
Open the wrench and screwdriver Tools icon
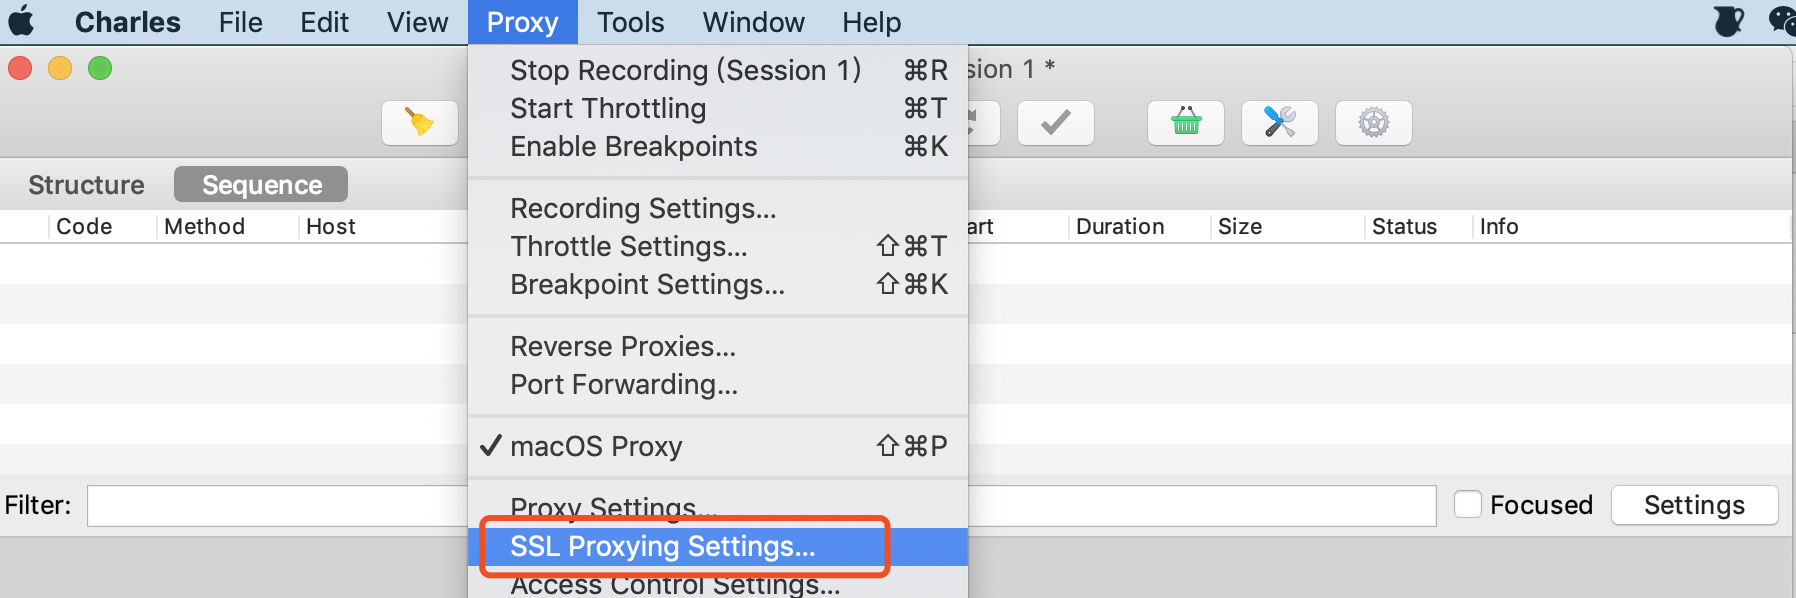(x=1280, y=123)
